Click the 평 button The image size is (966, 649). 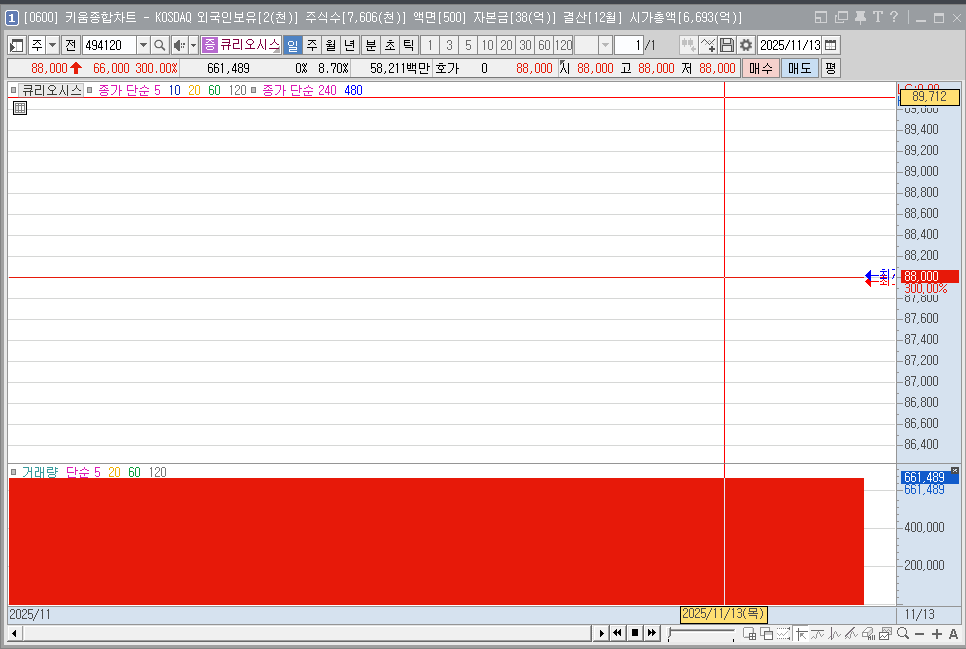tap(830, 68)
